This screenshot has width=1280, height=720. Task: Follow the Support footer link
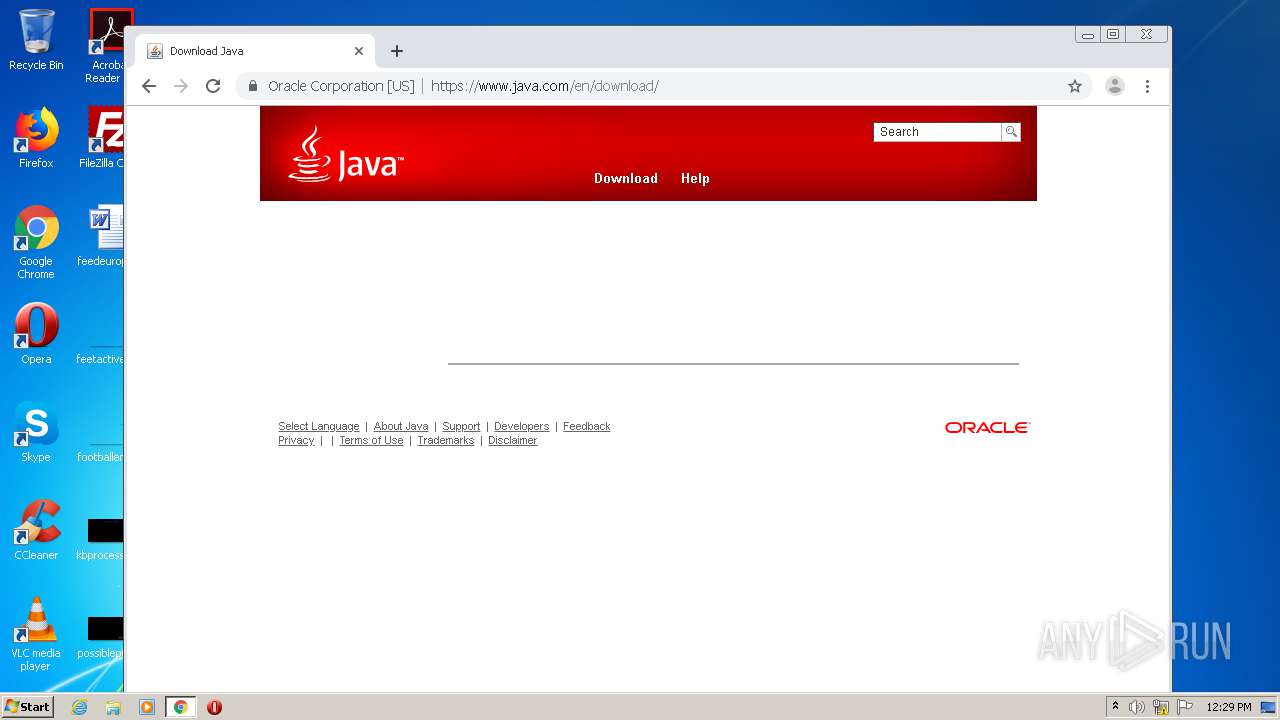click(x=461, y=426)
